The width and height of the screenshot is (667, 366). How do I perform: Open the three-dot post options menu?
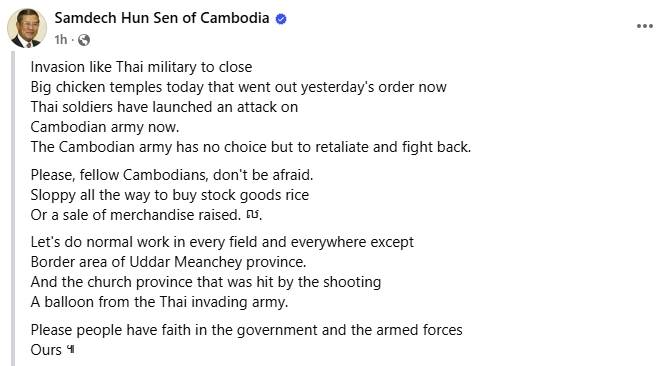tap(644, 26)
